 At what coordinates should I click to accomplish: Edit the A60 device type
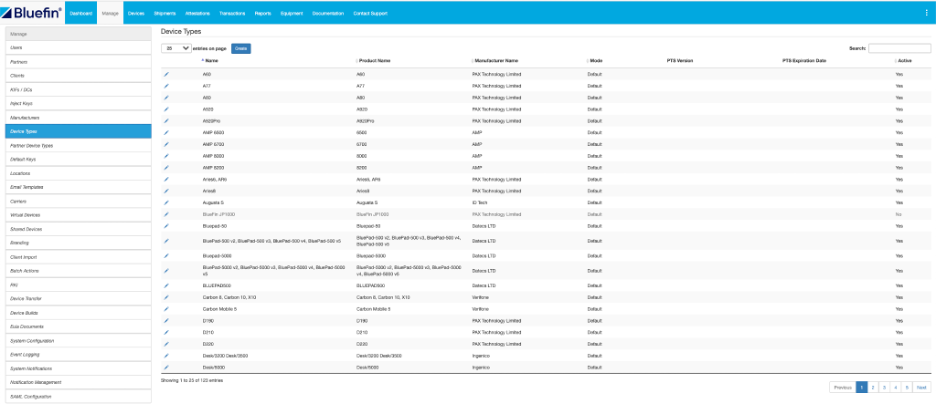(x=167, y=75)
